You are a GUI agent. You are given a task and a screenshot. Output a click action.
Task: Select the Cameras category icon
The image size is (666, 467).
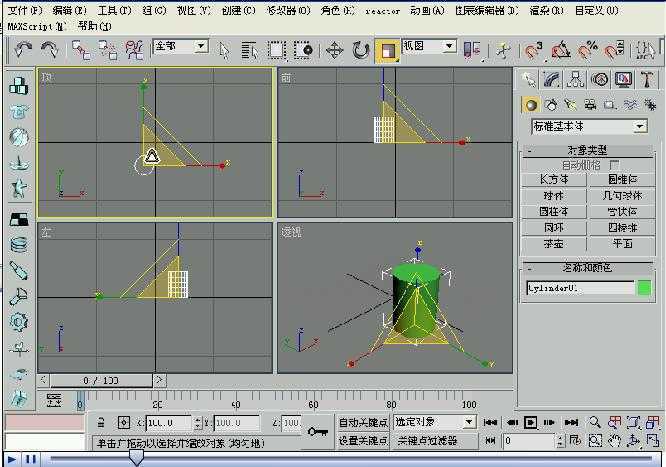click(590, 105)
